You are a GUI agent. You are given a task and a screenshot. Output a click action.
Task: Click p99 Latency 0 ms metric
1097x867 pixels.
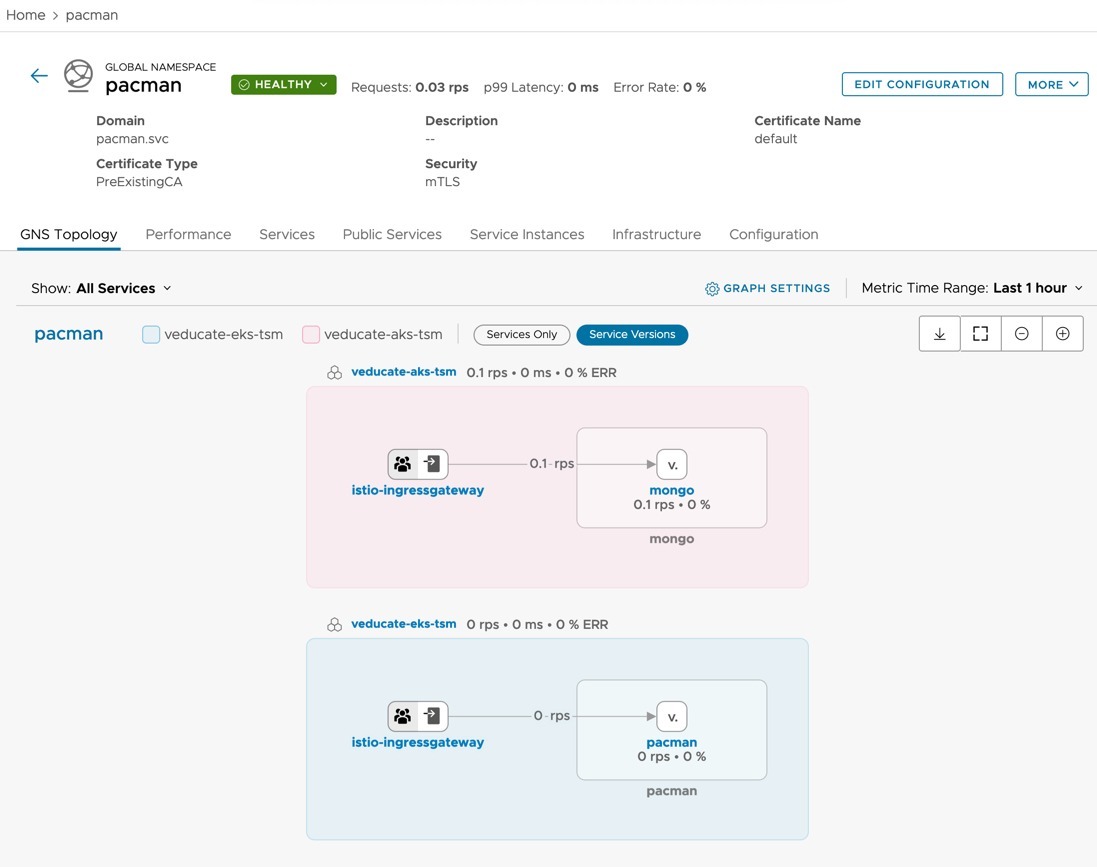(x=541, y=87)
